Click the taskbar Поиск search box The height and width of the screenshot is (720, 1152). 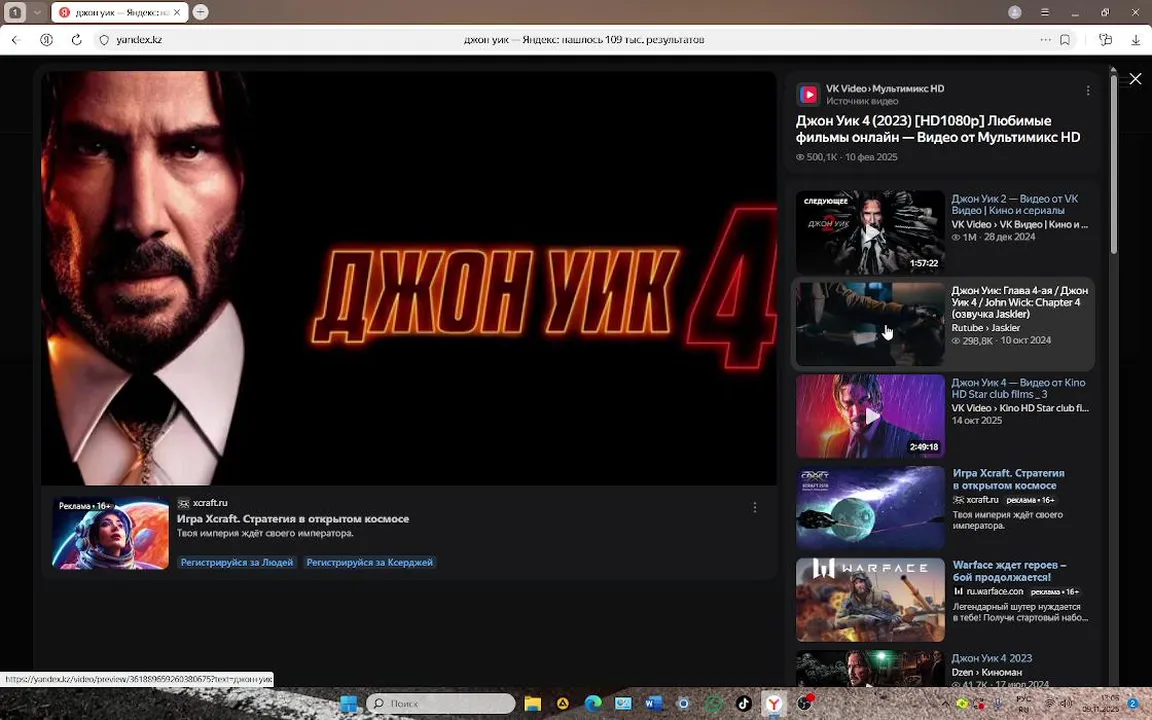(x=441, y=704)
